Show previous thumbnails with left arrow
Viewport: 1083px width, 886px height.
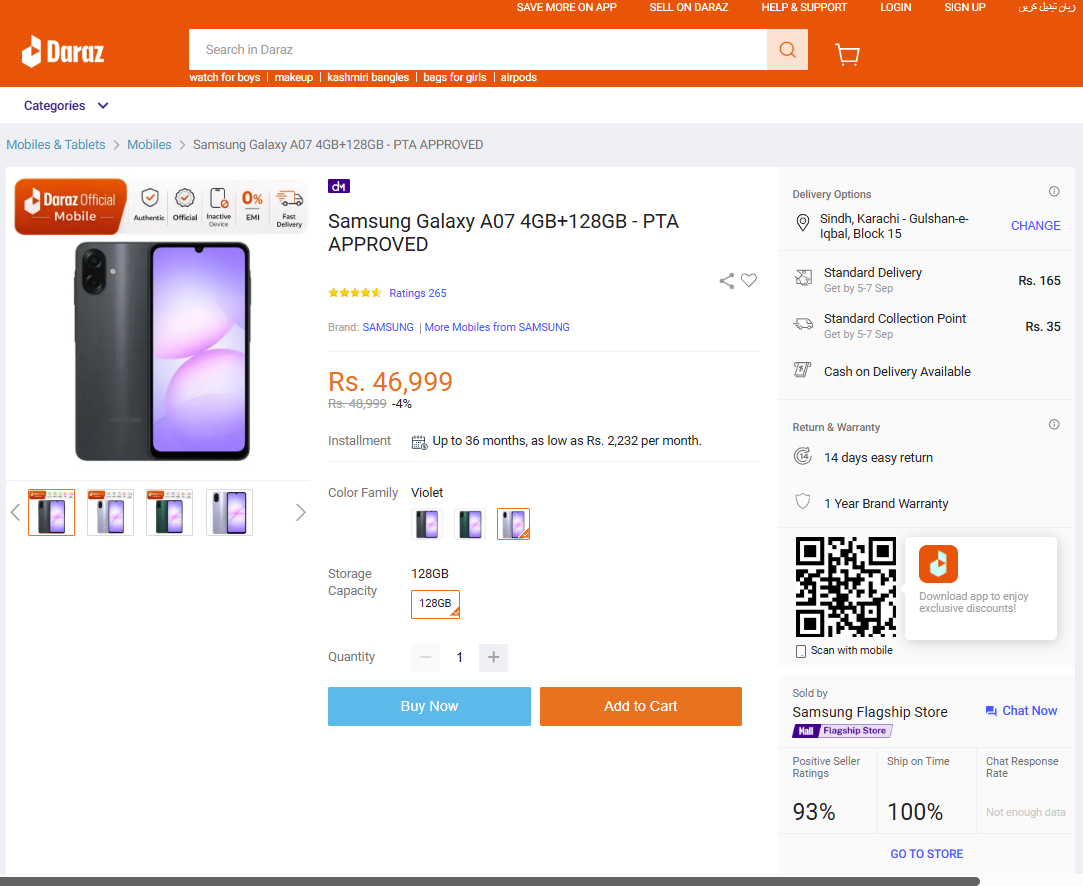coord(15,512)
